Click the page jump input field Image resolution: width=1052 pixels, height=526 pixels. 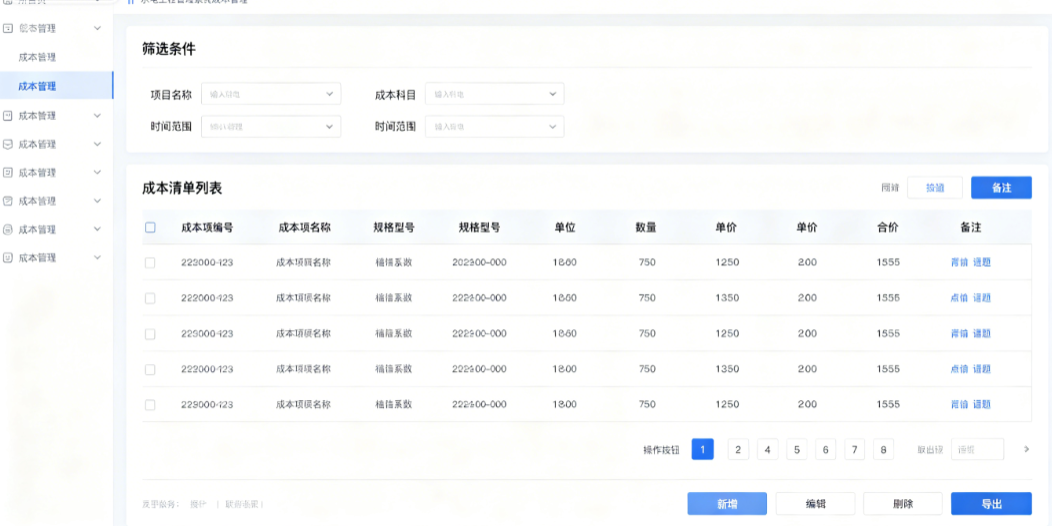tap(978, 450)
